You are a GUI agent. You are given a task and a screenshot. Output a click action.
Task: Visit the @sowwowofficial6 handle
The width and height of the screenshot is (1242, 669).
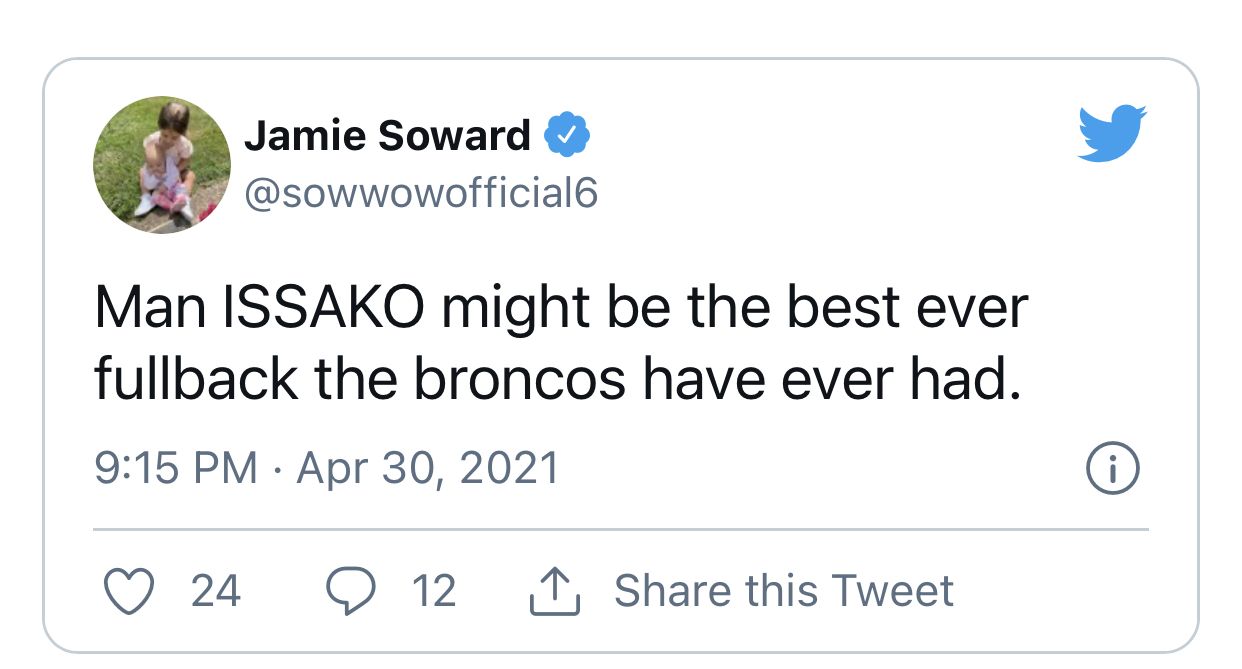[x=420, y=192]
